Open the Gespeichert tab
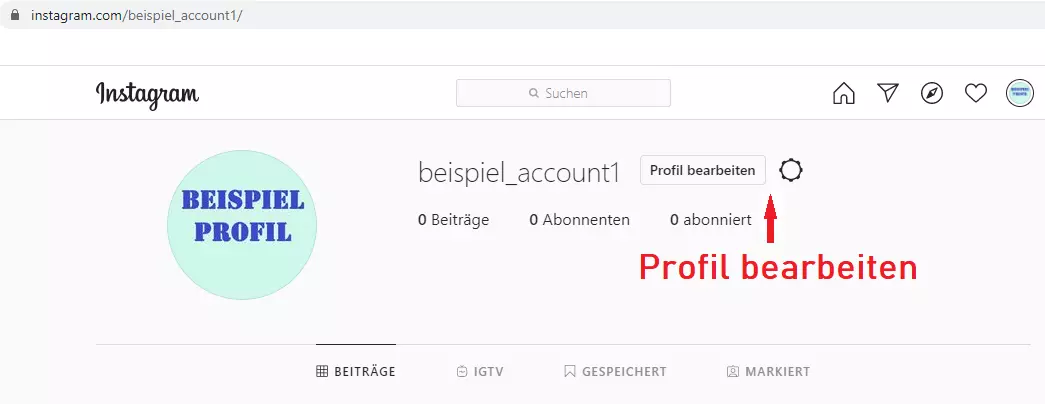The height and width of the screenshot is (404, 1045). 615,372
